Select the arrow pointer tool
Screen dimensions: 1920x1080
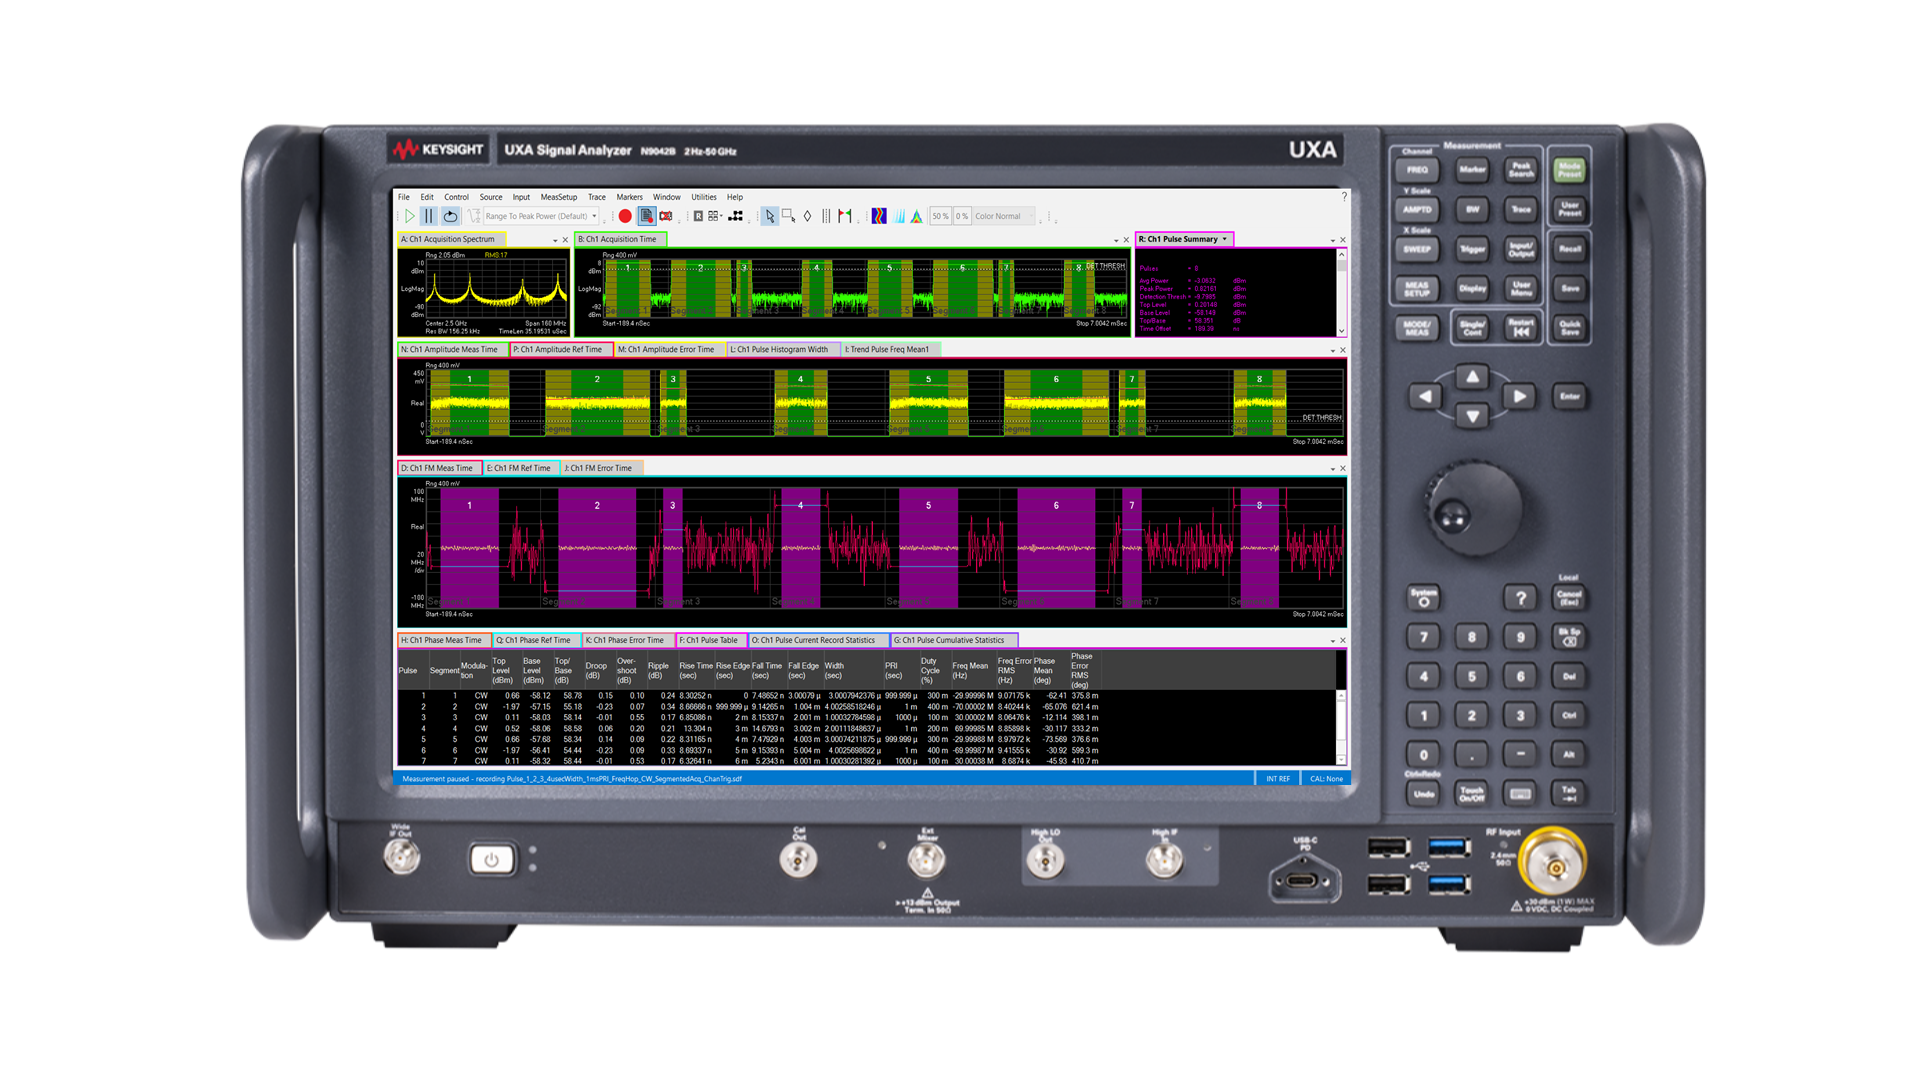coord(769,216)
